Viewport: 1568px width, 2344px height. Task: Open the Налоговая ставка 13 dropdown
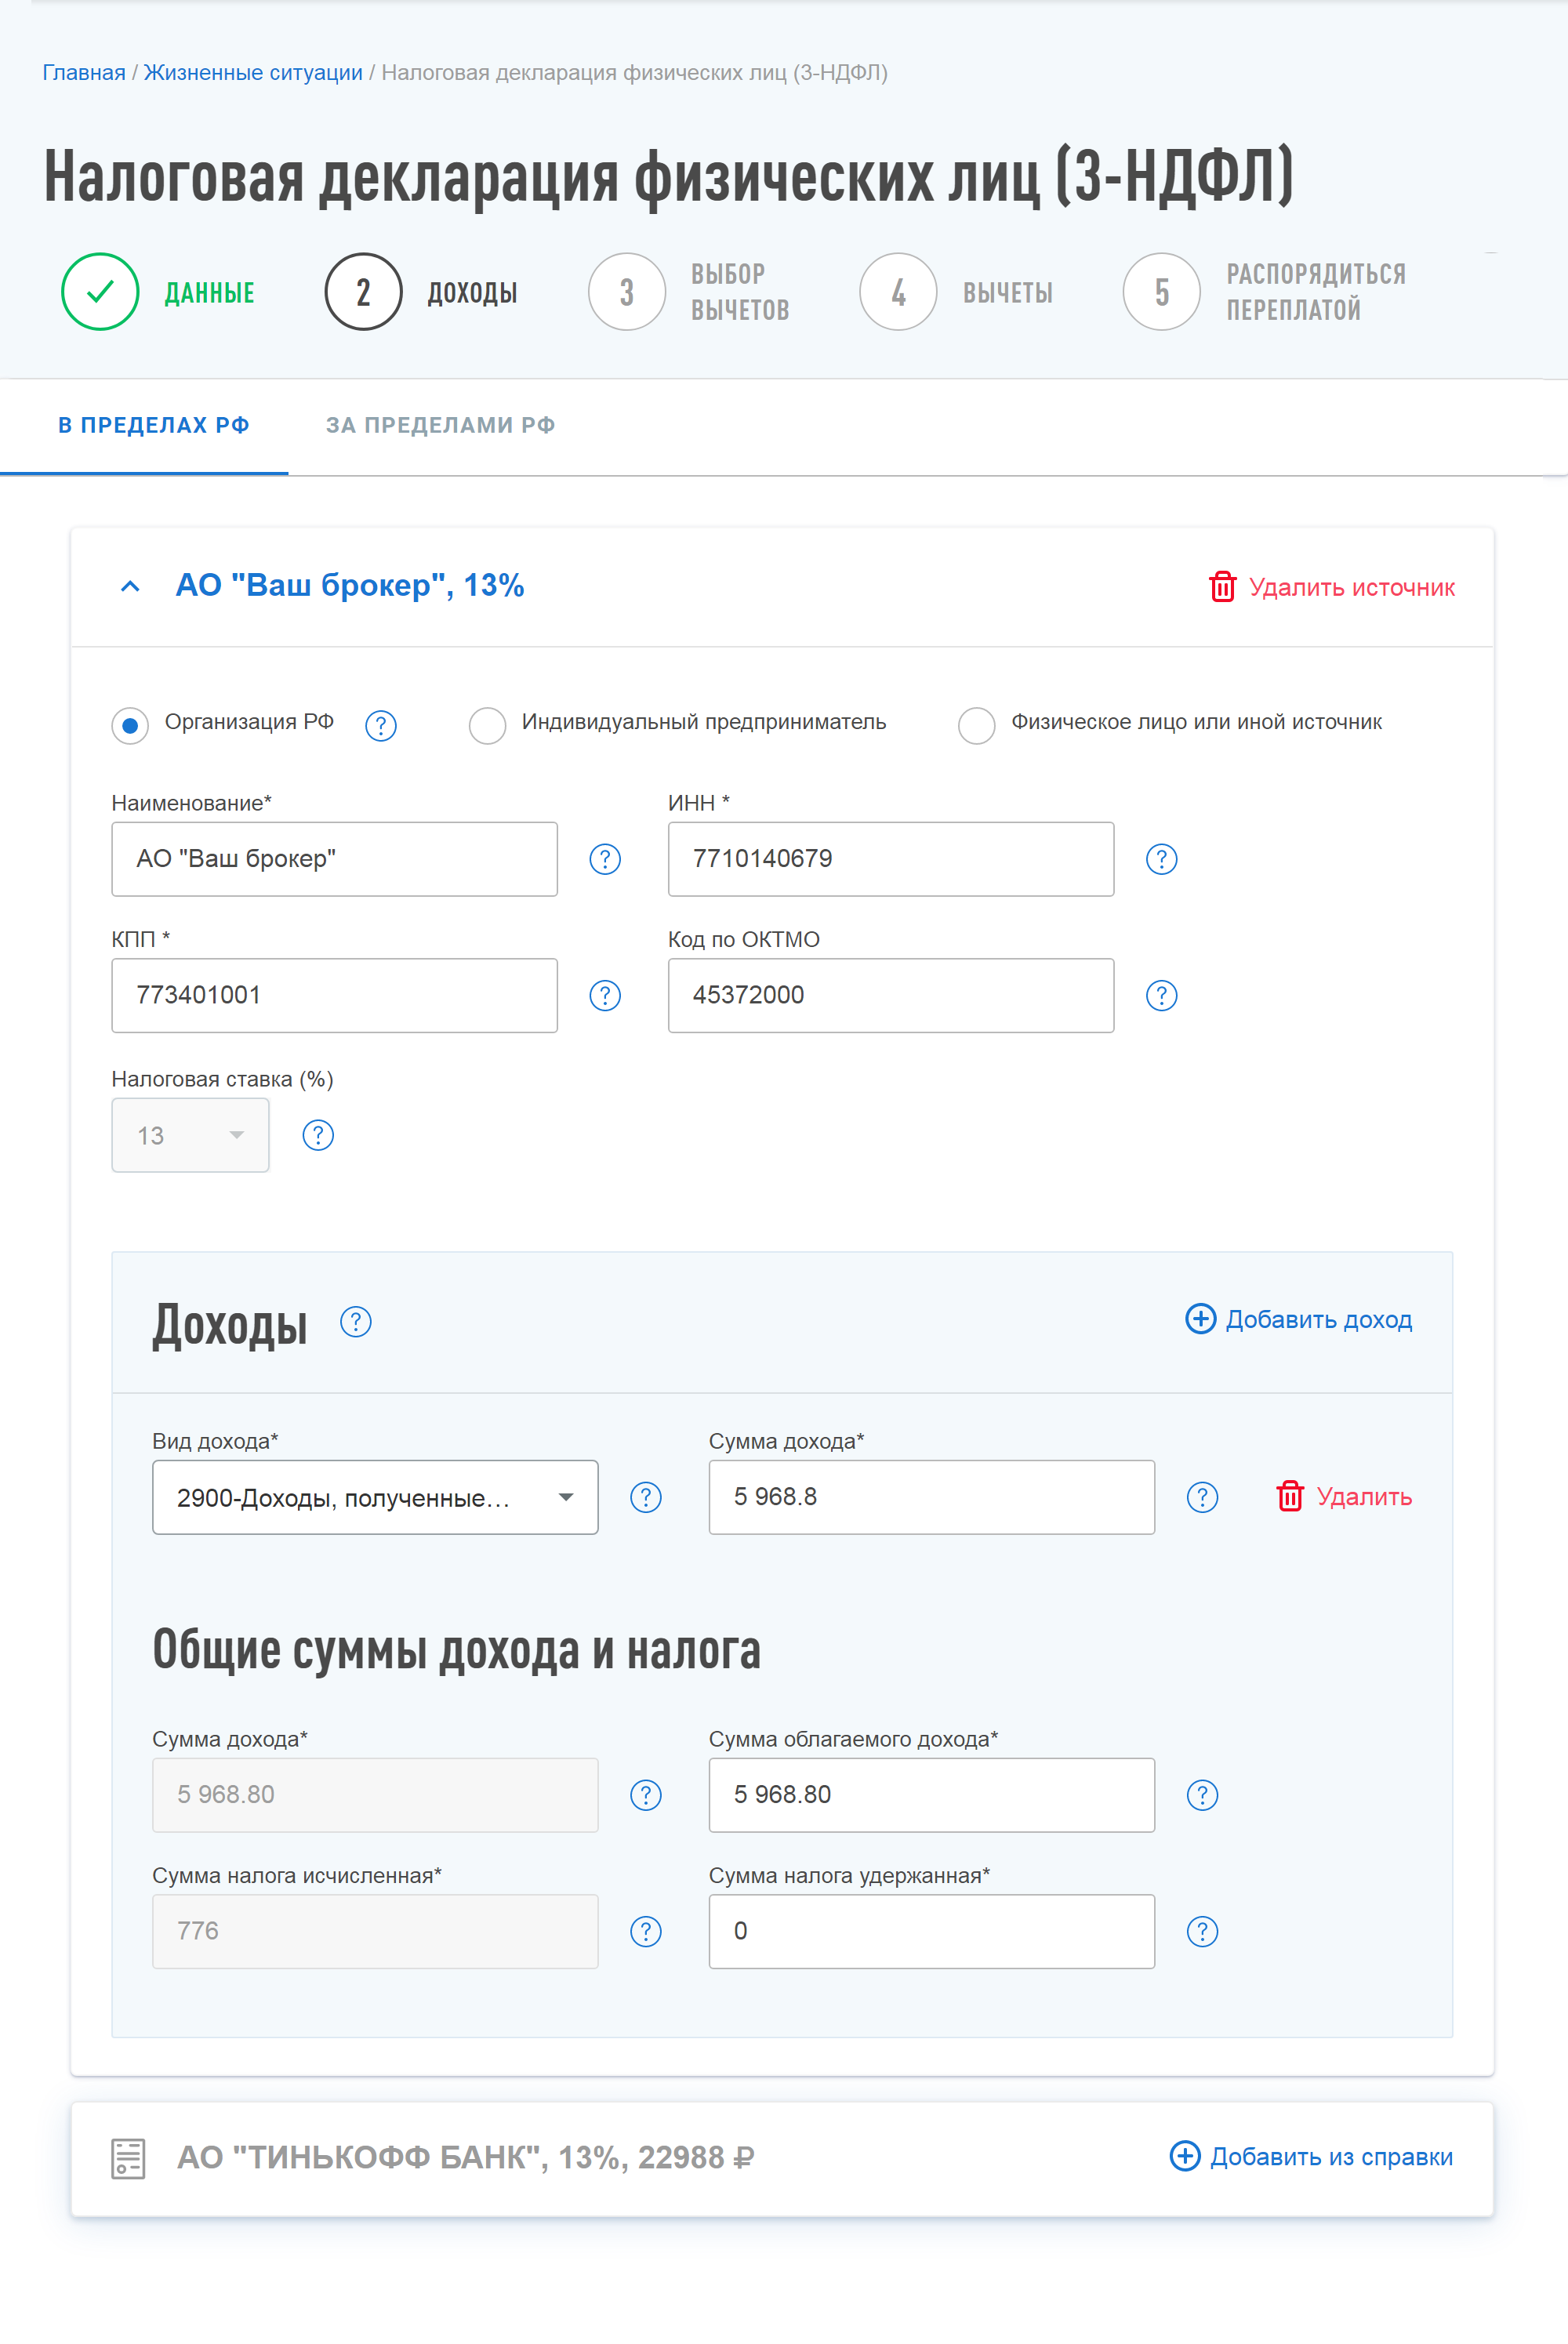coord(190,1135)
